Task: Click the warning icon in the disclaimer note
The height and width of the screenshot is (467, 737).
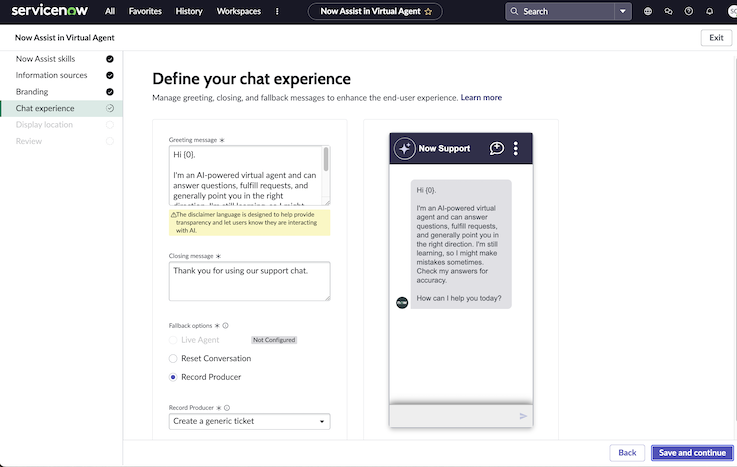Action: 173,215
